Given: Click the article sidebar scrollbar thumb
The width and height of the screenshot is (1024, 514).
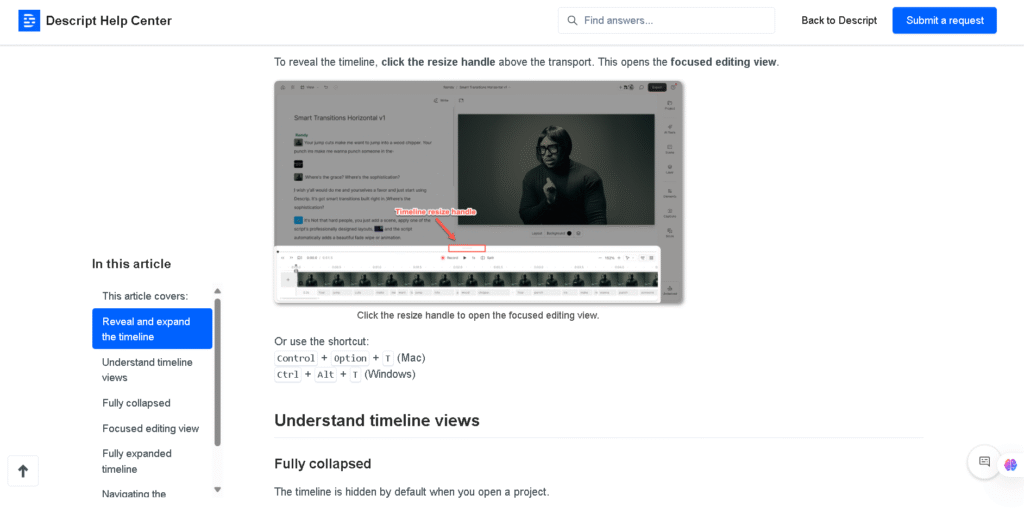Looking at the screenshot, I should [217, 372].
